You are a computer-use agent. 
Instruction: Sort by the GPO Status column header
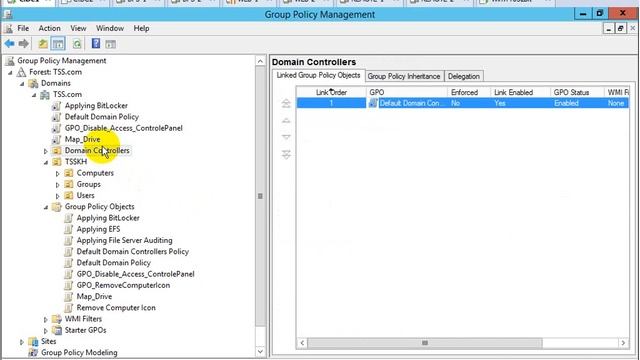tap(577, 93)
